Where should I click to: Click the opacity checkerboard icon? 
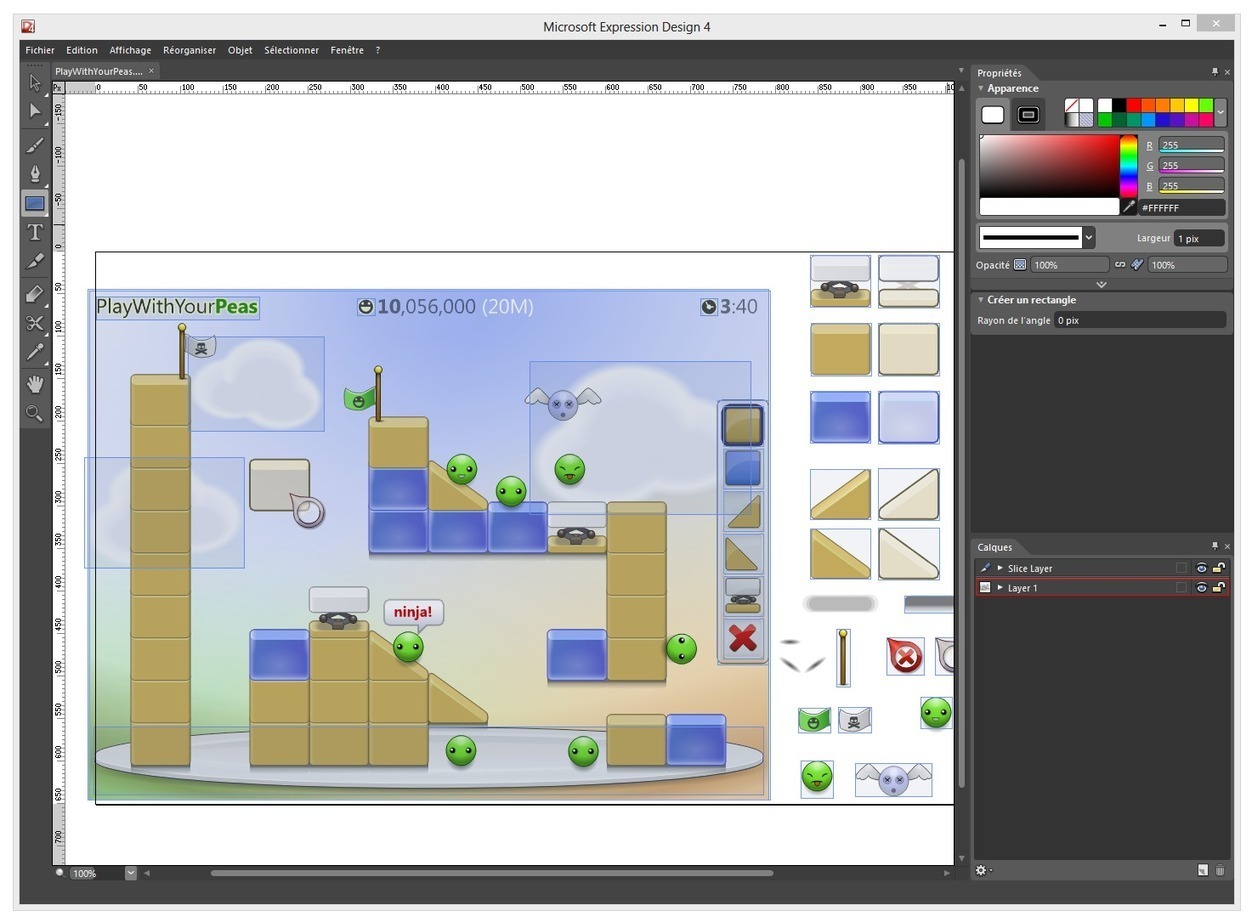[1020, 265]
